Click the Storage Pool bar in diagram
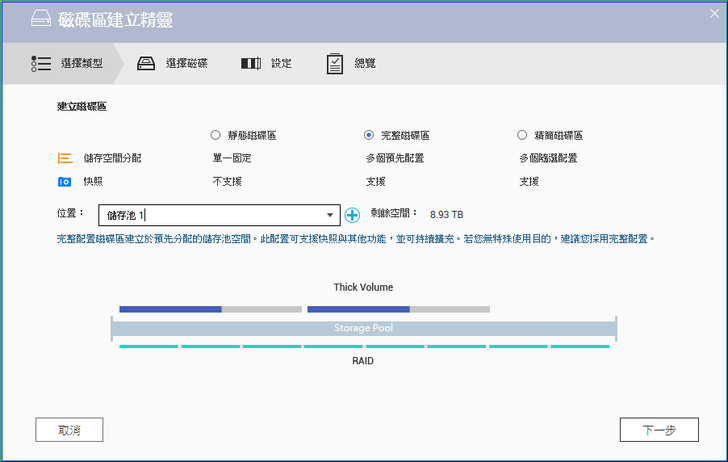The image size is (728, 462). pos(363,328)
